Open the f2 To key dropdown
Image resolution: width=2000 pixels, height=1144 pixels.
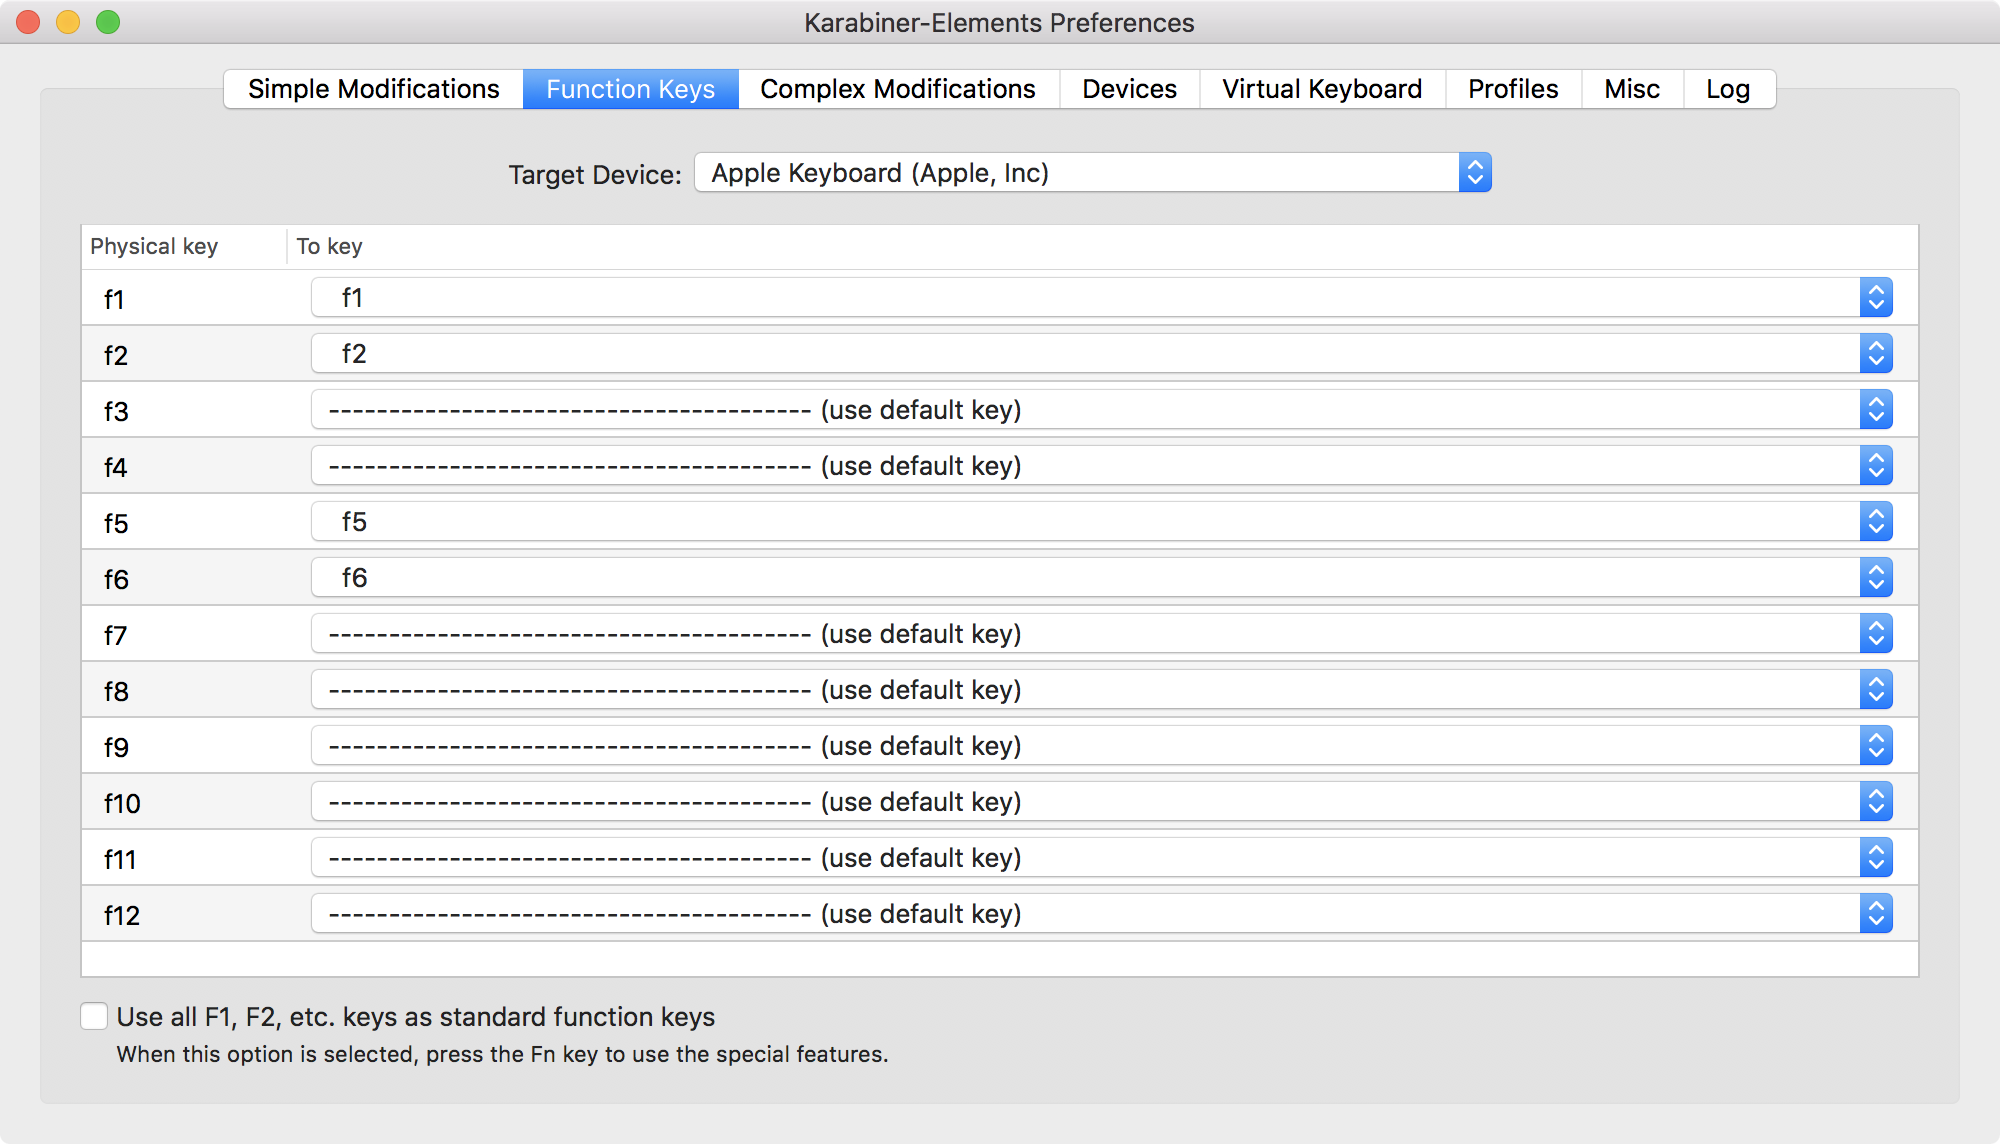coord(1100,354)
